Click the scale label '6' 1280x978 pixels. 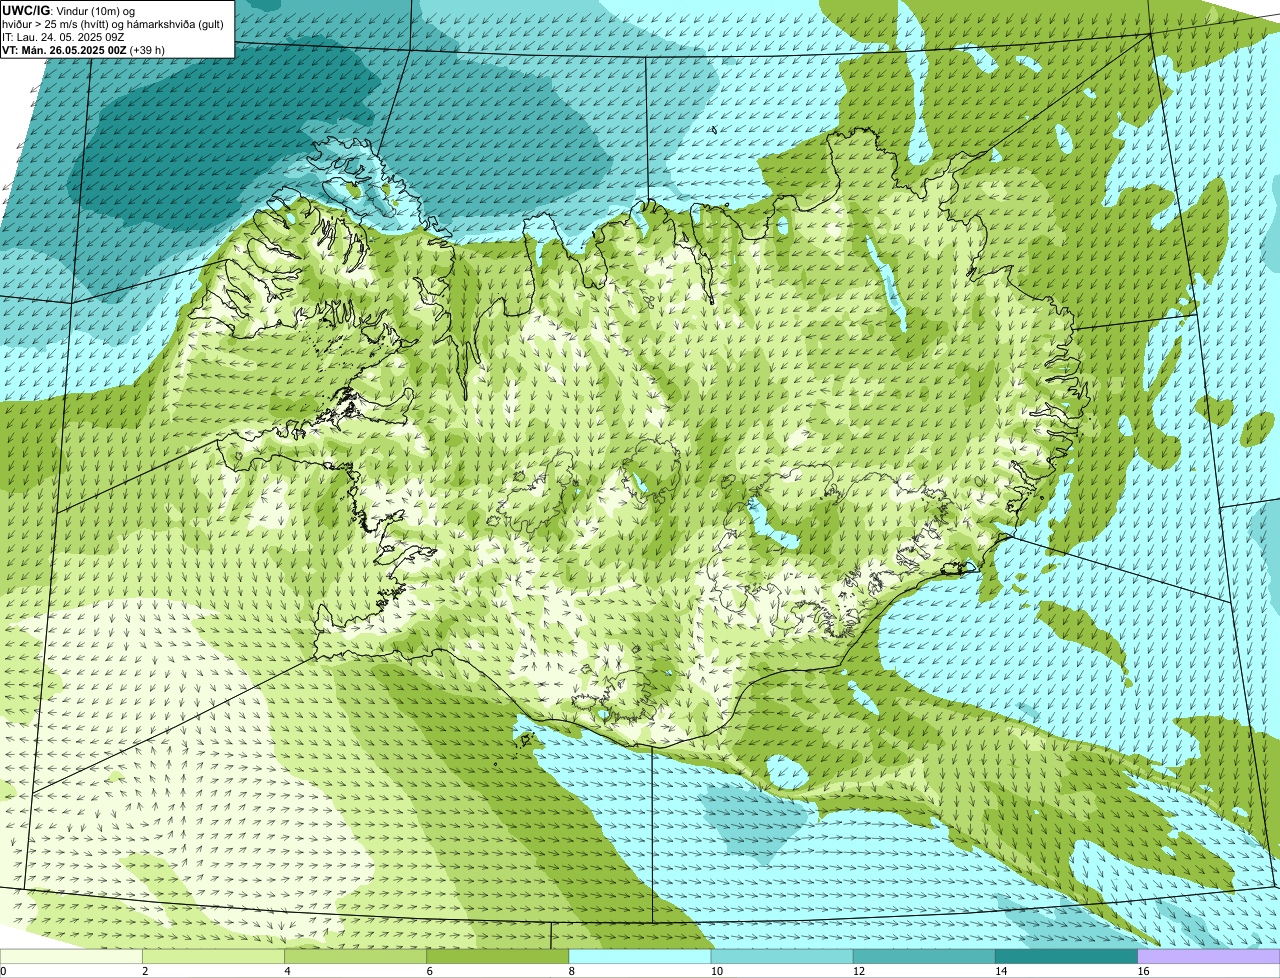pyautogui.click(x=429, y=971)
